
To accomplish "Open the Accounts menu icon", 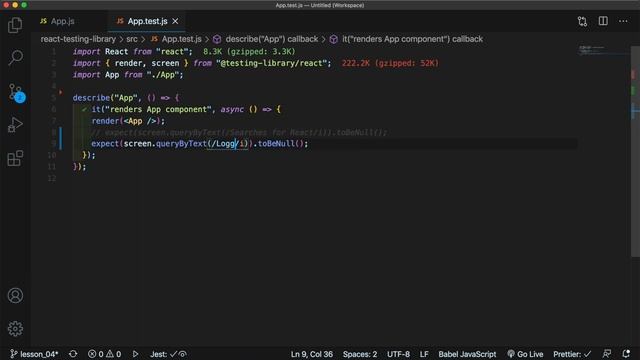I will click(15, 296).
